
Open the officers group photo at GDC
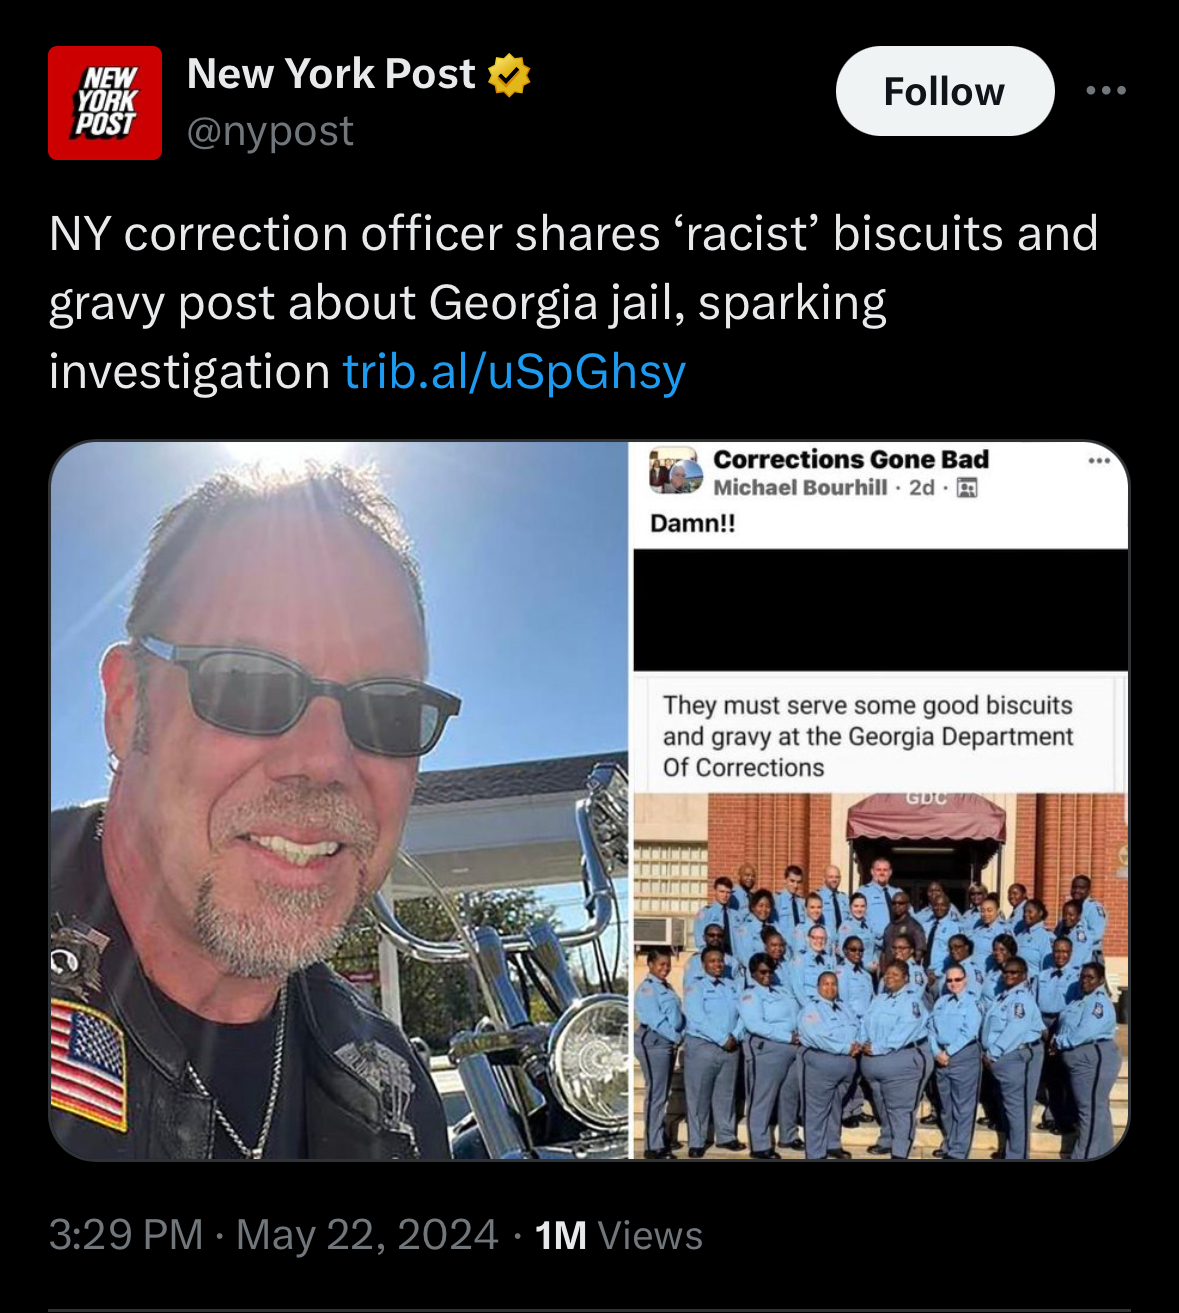click(x=881, y=976)
